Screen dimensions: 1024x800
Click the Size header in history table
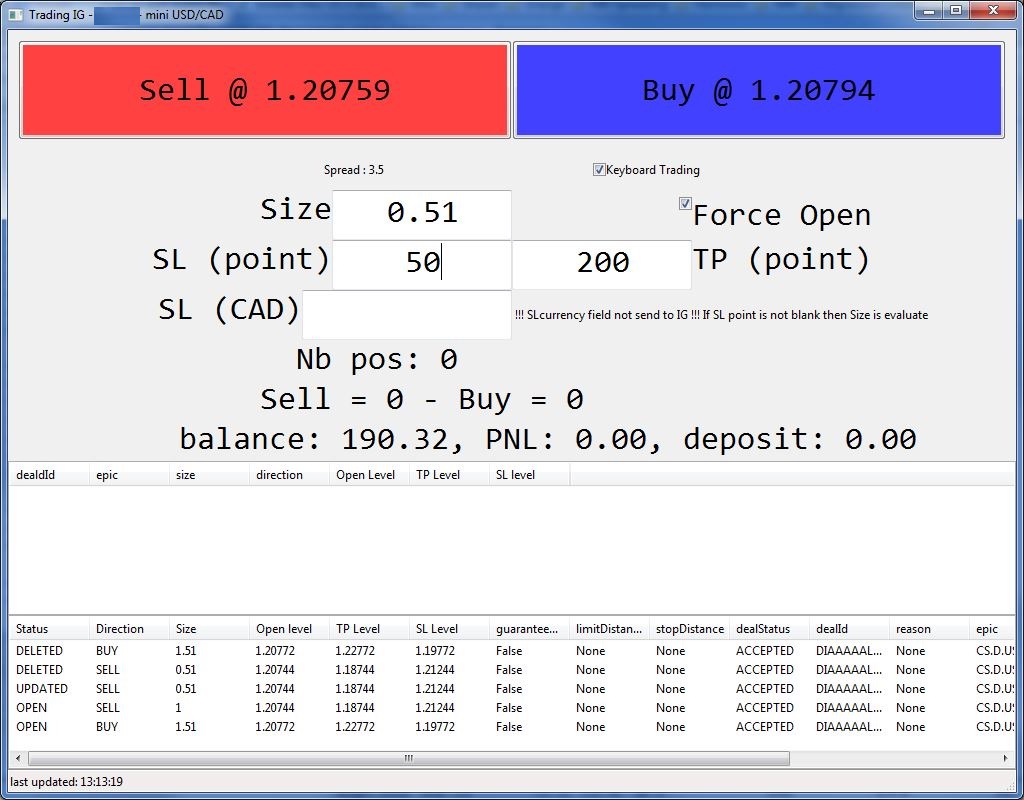209,629
